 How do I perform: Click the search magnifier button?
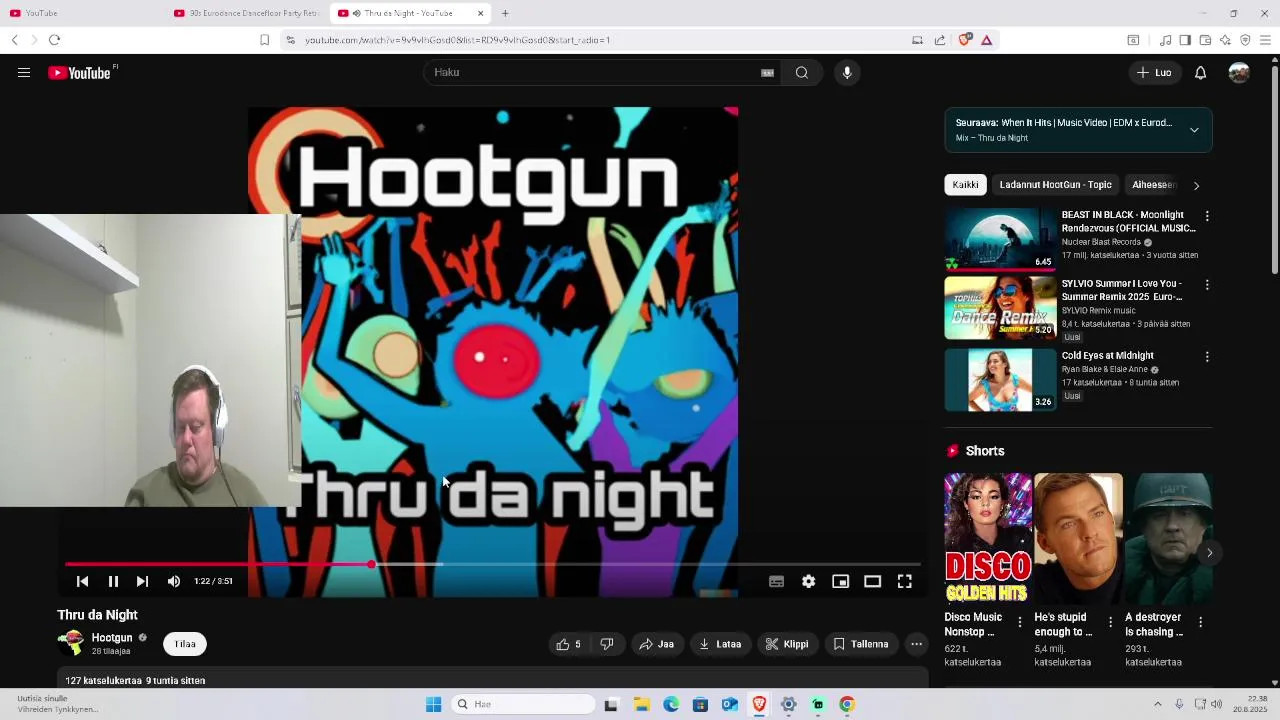point(802,72)
